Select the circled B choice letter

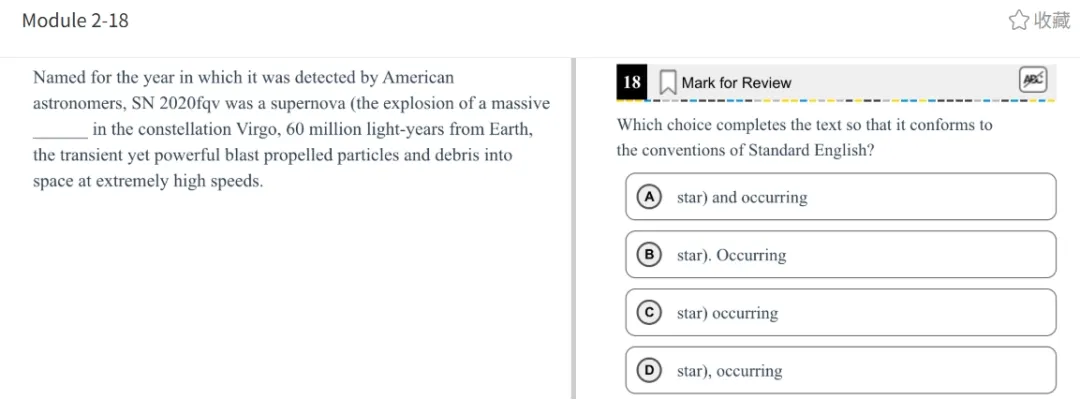[x=648, y=255]
